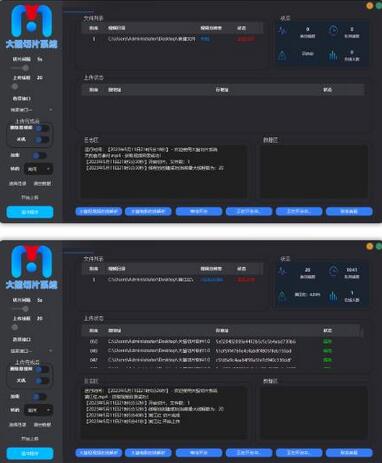Click the fourth blue bottom-row button in upper window

[249, 211]
